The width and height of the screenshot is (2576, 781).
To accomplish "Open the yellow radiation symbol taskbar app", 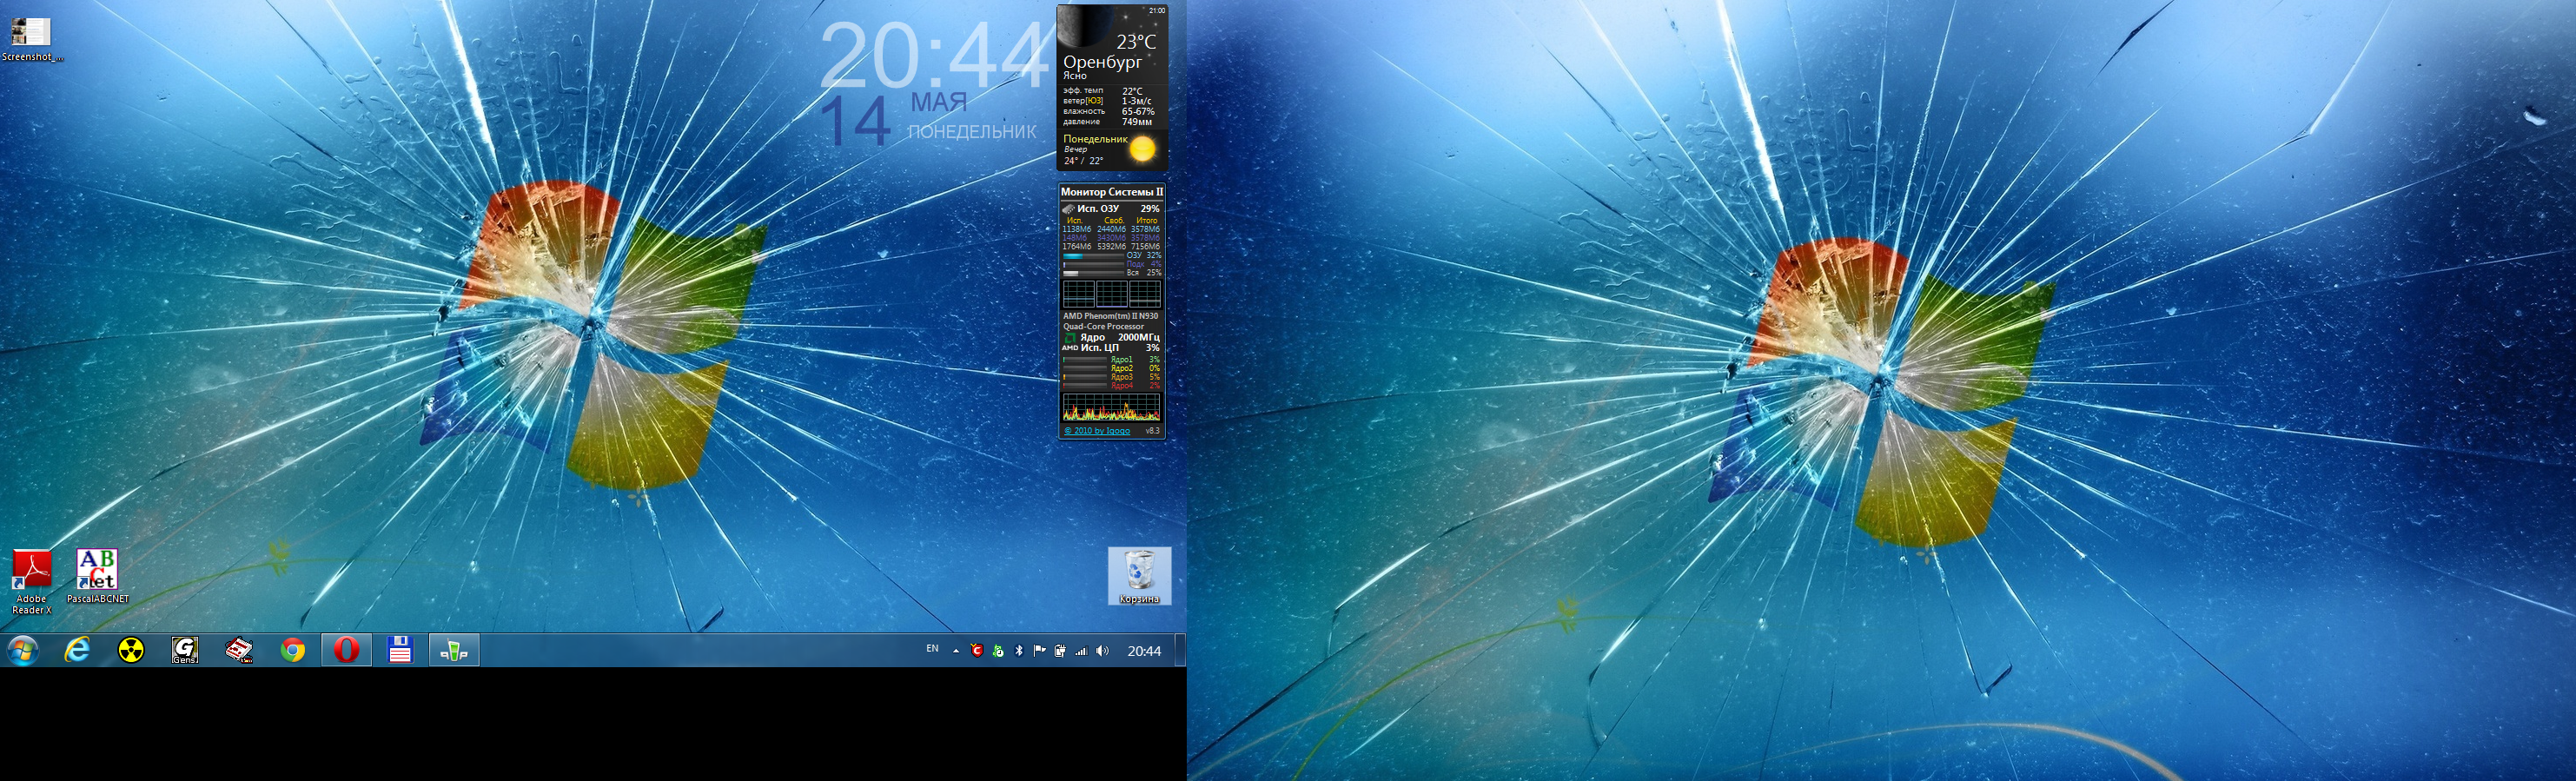I will (x=131, y=651).
